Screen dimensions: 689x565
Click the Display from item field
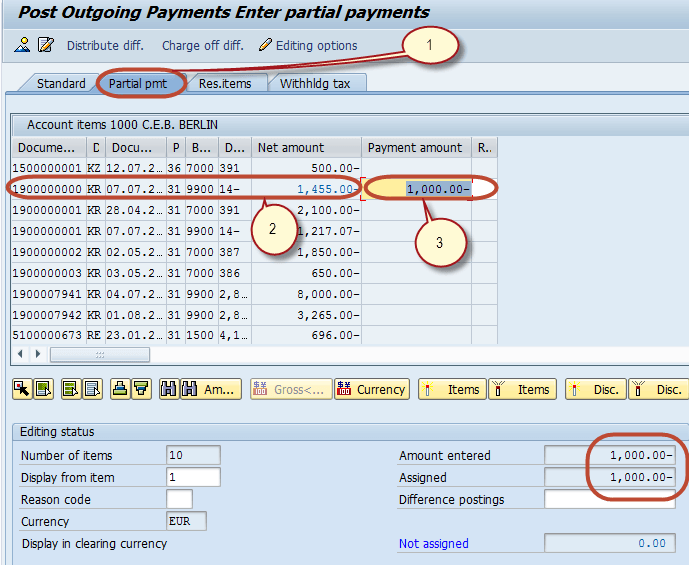(193, 477)
